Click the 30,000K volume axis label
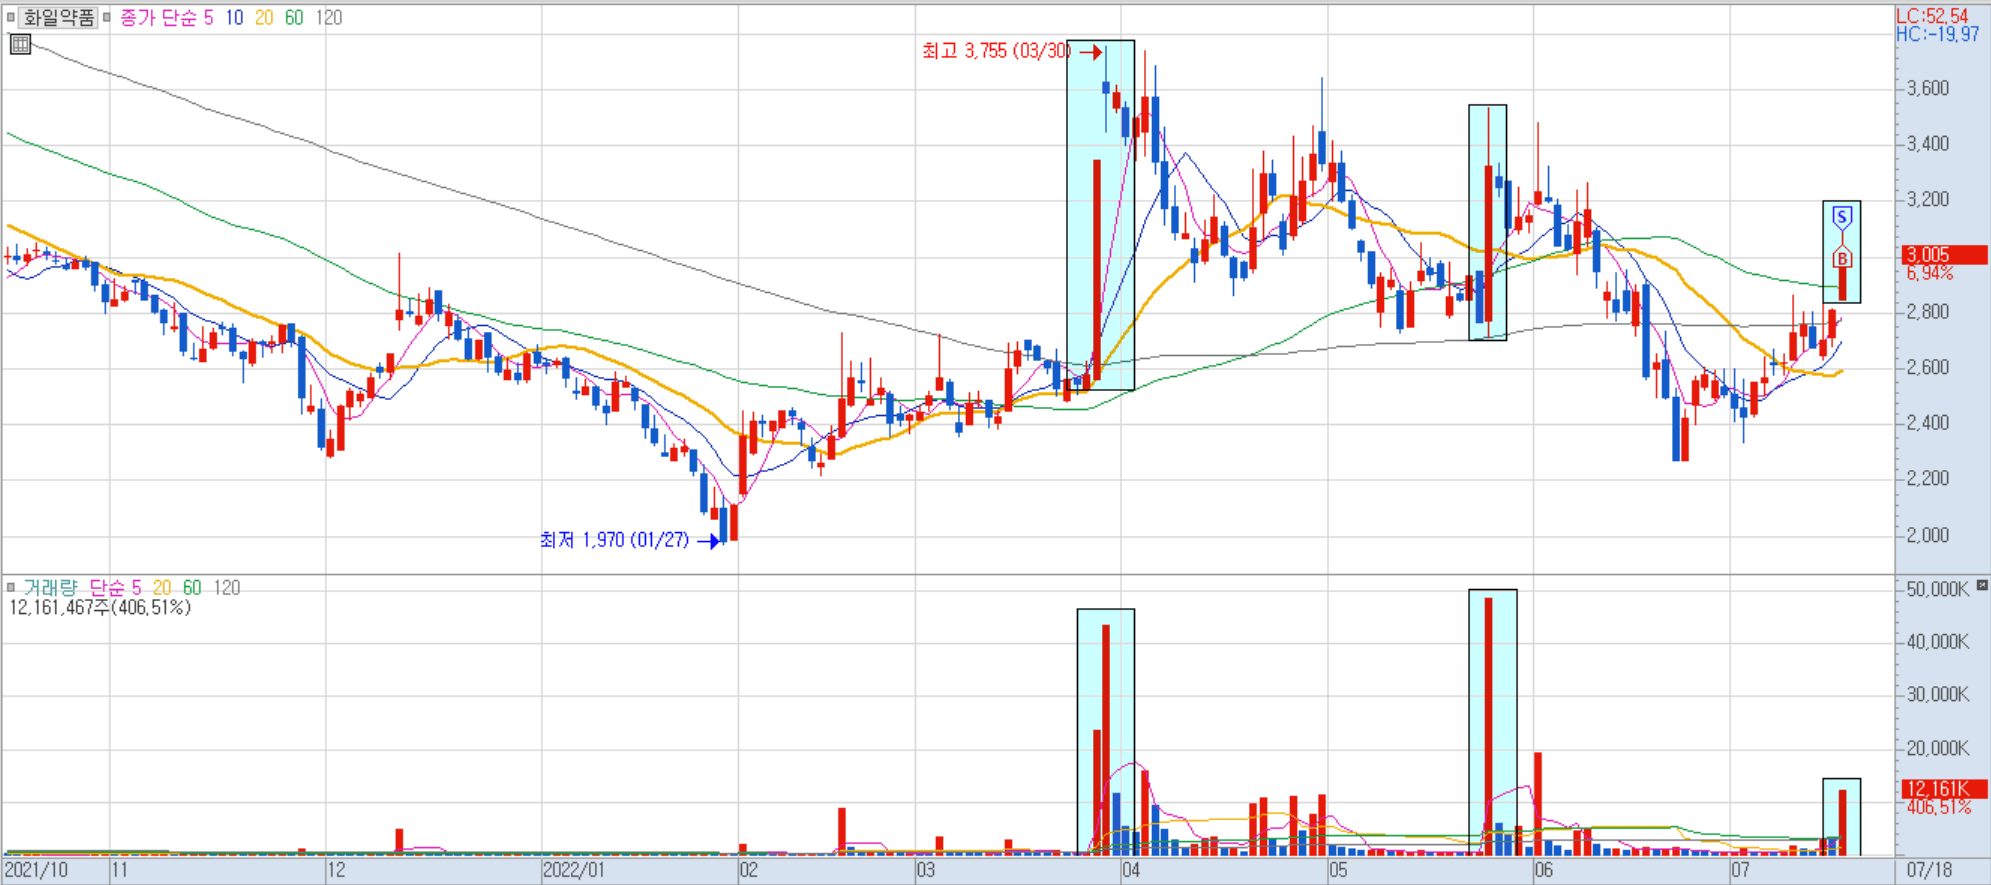Image resolution: width=1991 pixels, height=885 pixels. click(x=1937, y=695)
